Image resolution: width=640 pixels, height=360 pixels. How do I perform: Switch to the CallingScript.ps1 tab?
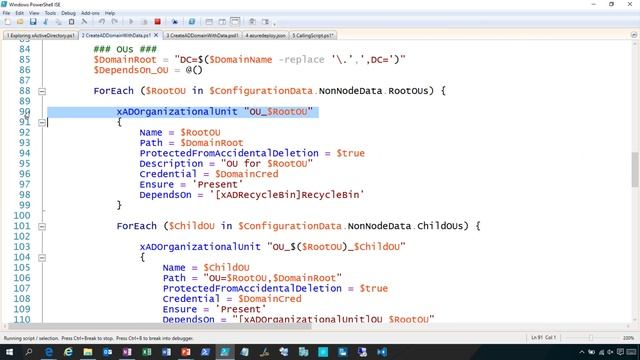tap(313, 36)
